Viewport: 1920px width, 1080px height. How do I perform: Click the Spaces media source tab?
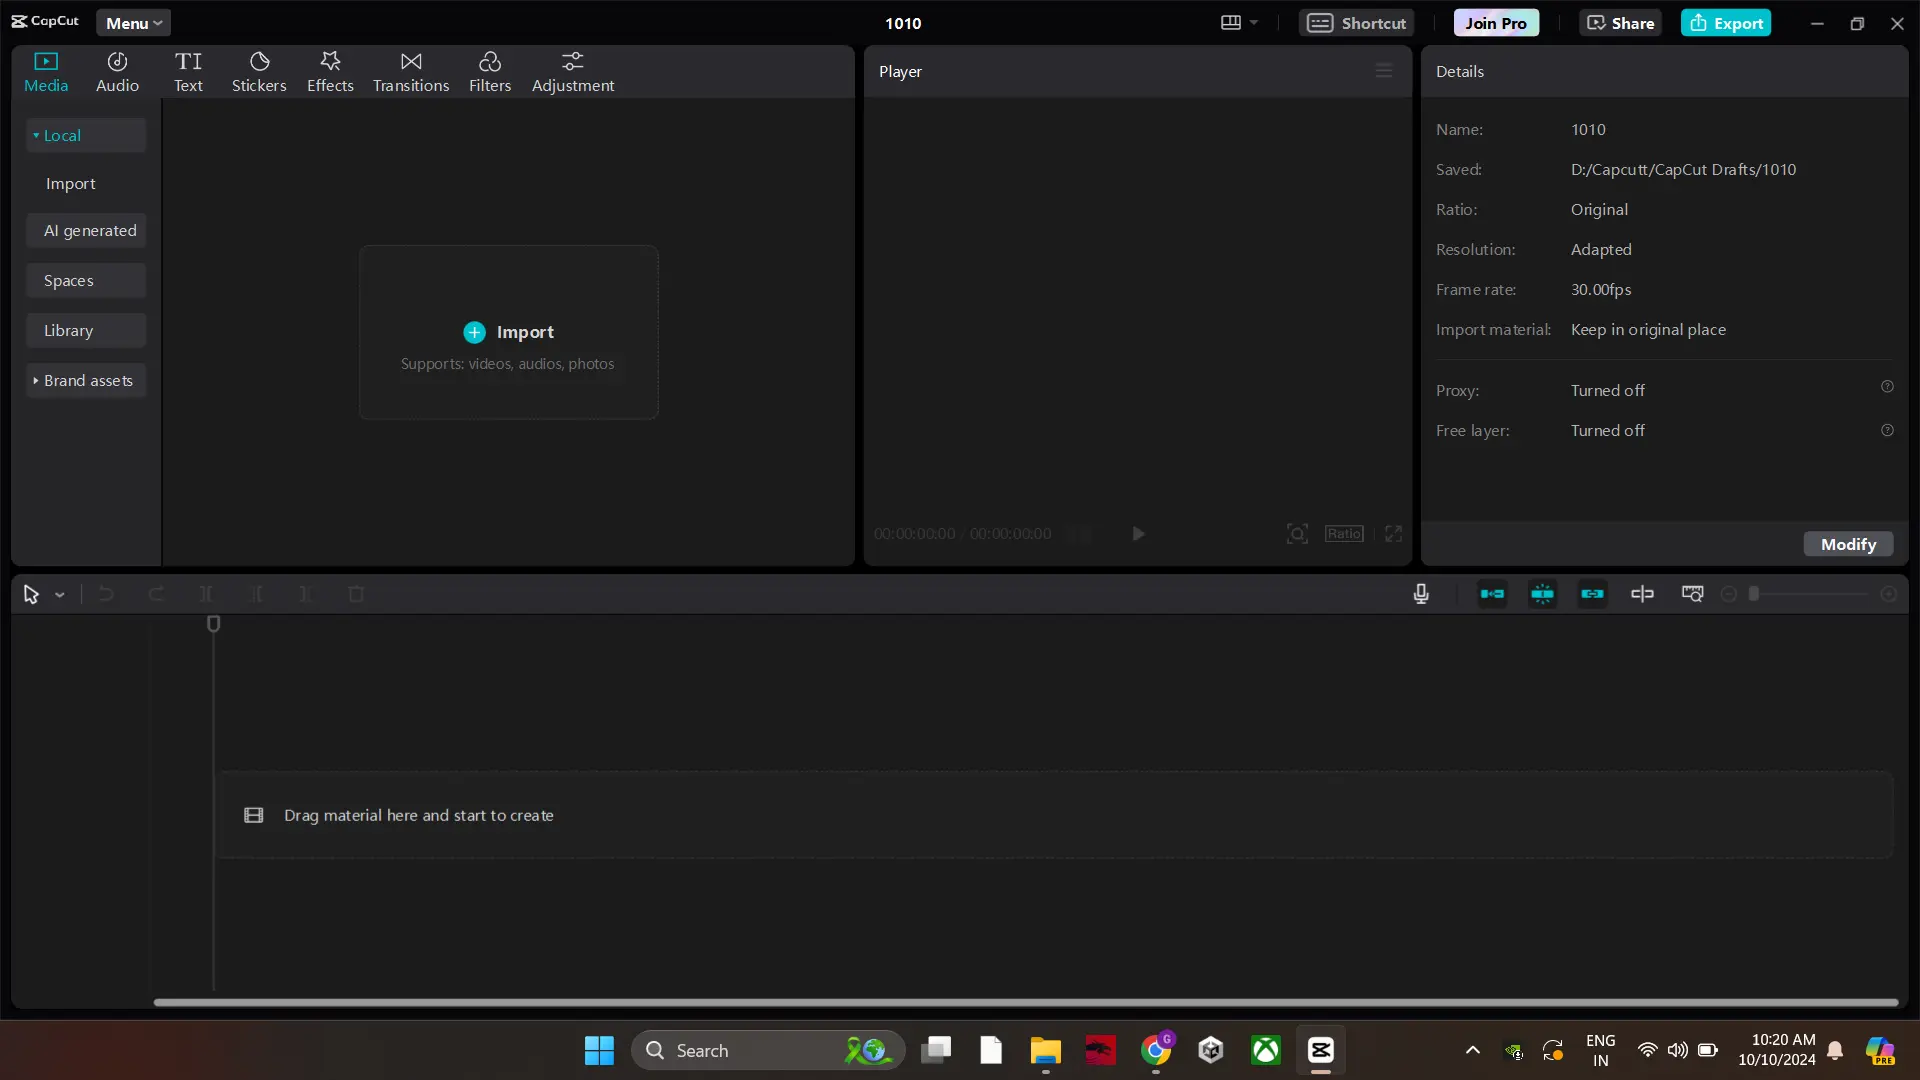[69, 280]
